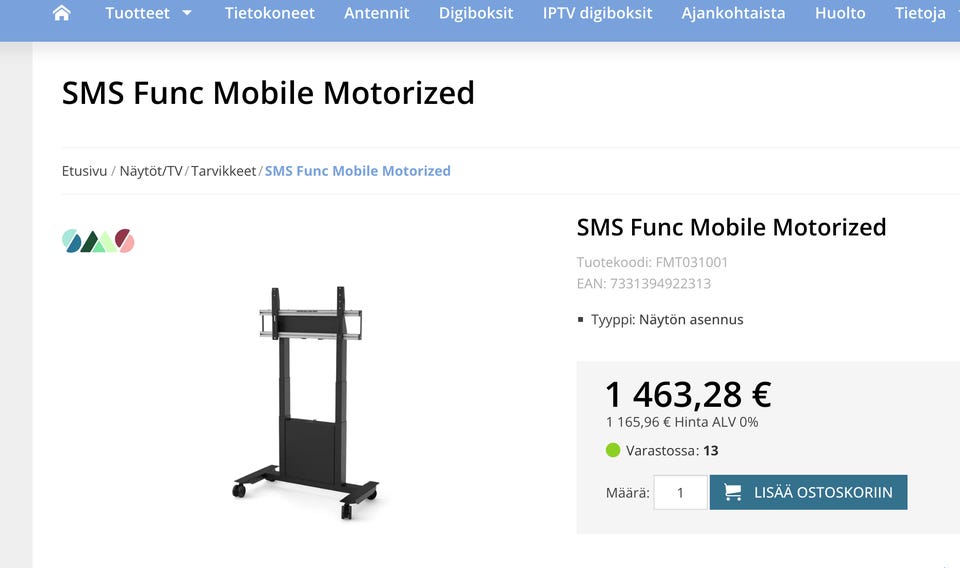Select Digiboksit in the navigation bar

pyautogui.click(x=476, y=13)
